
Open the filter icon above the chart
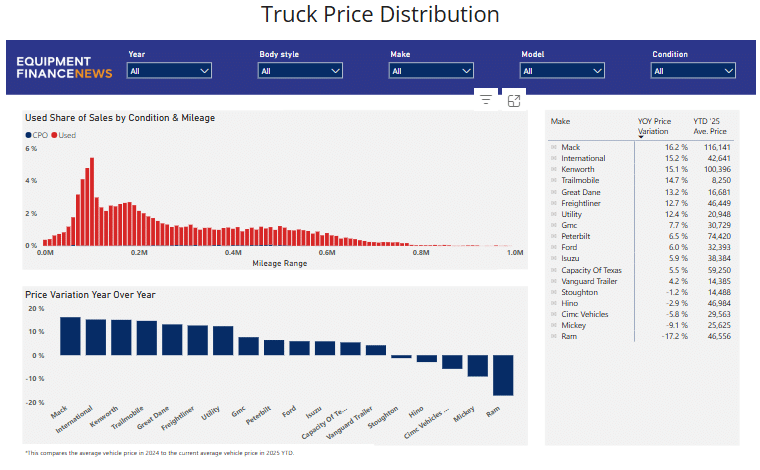[x=486, y=100]
